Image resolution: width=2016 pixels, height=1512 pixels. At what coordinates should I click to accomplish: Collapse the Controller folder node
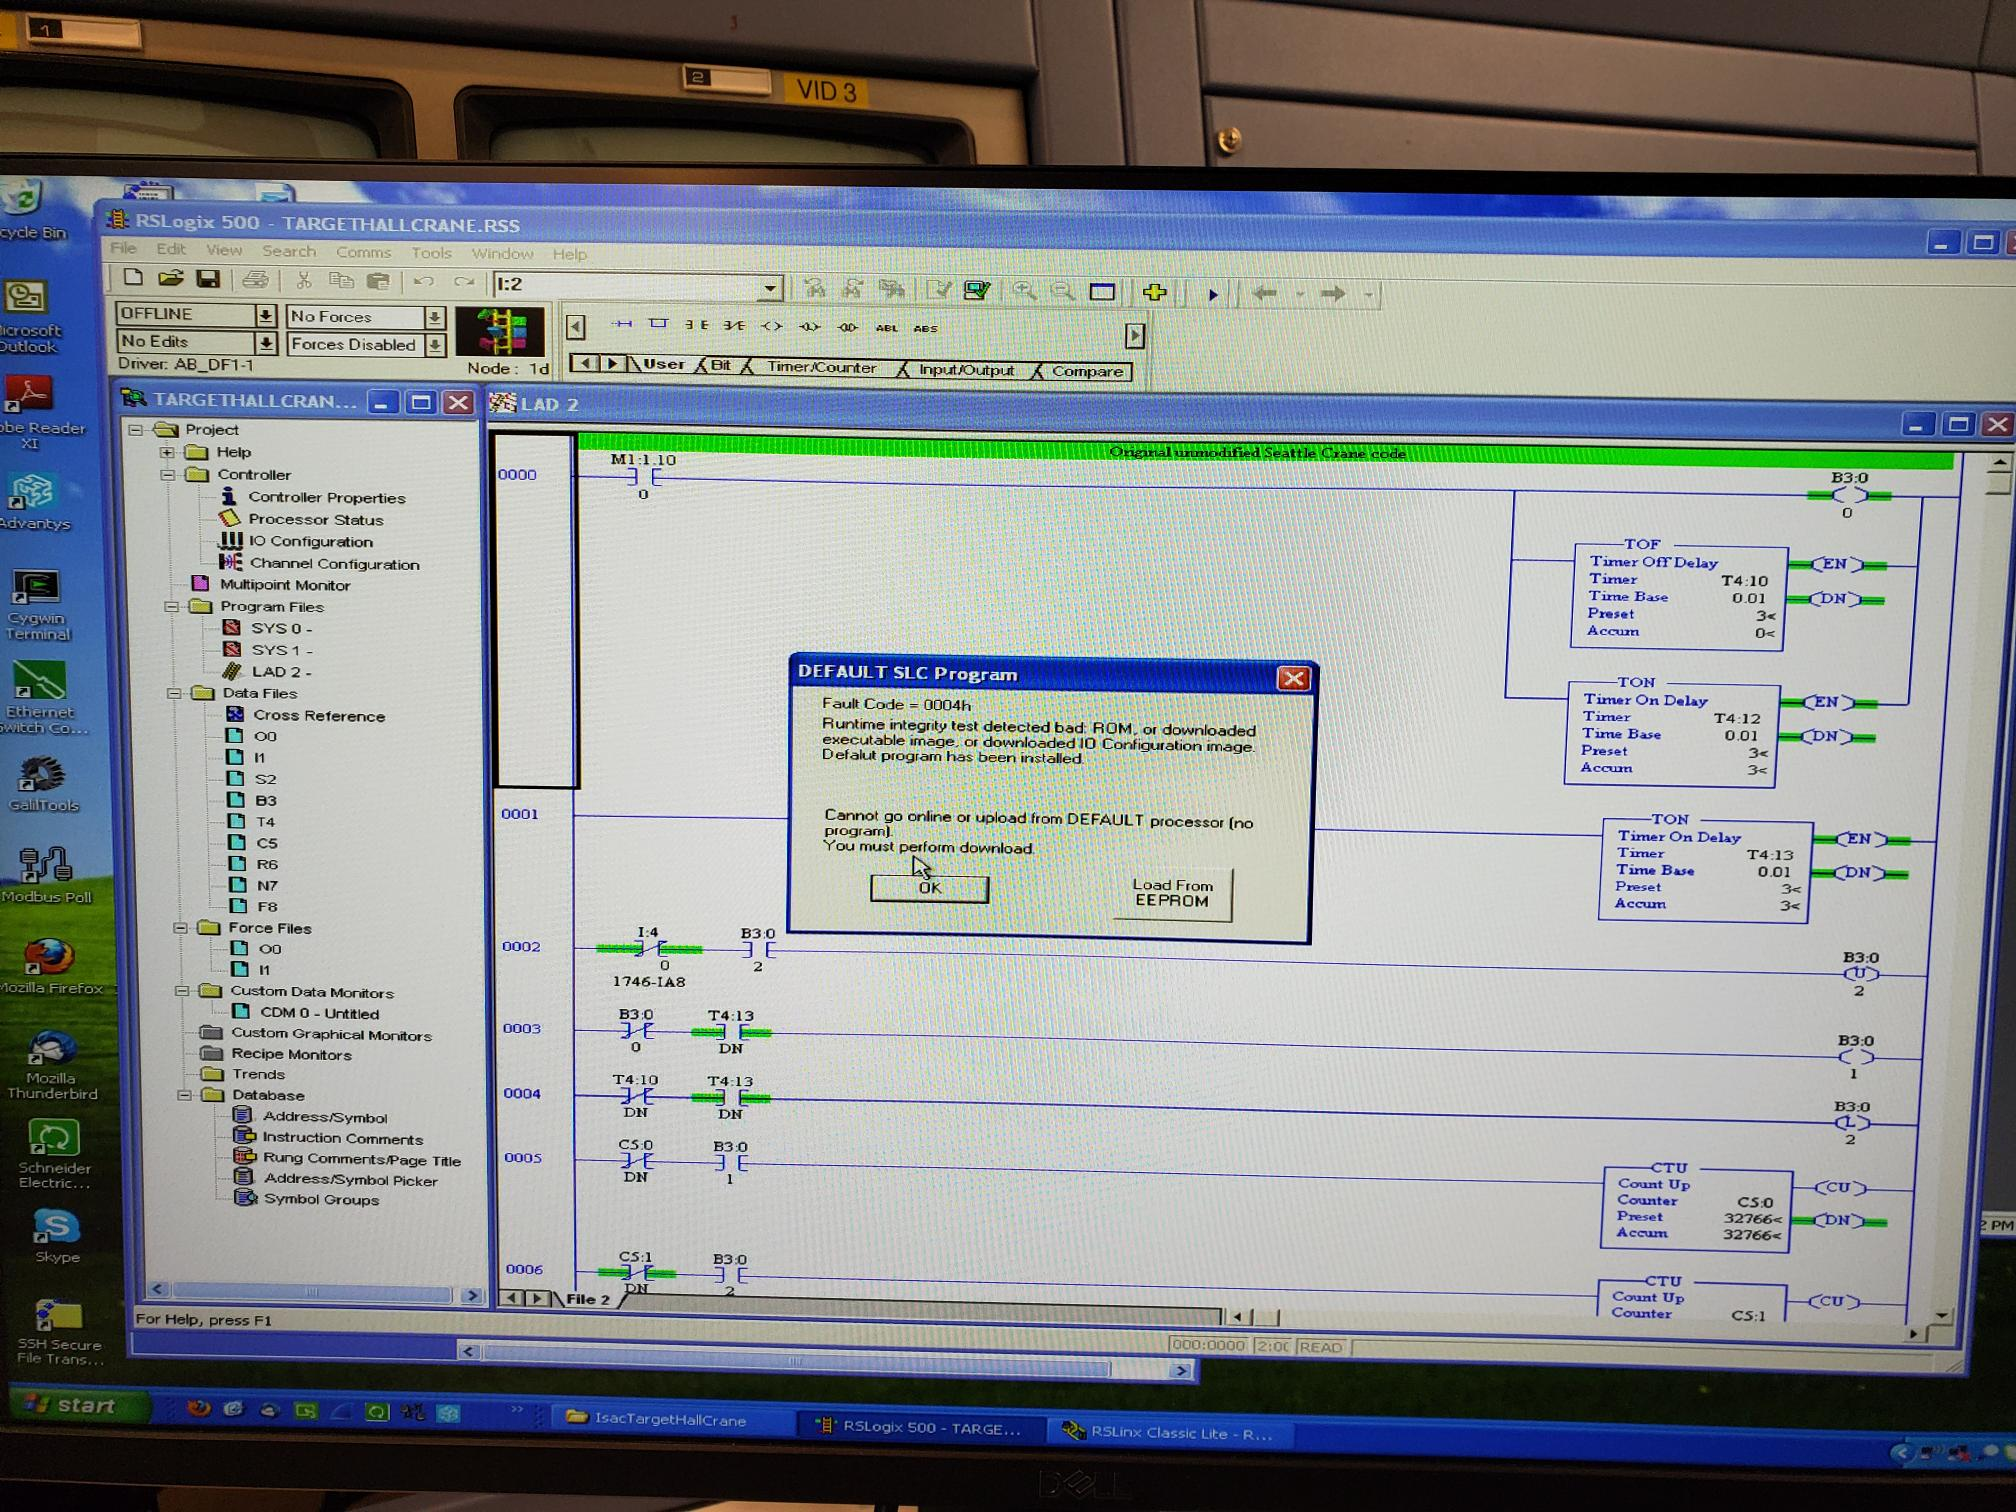coord(168,475)
